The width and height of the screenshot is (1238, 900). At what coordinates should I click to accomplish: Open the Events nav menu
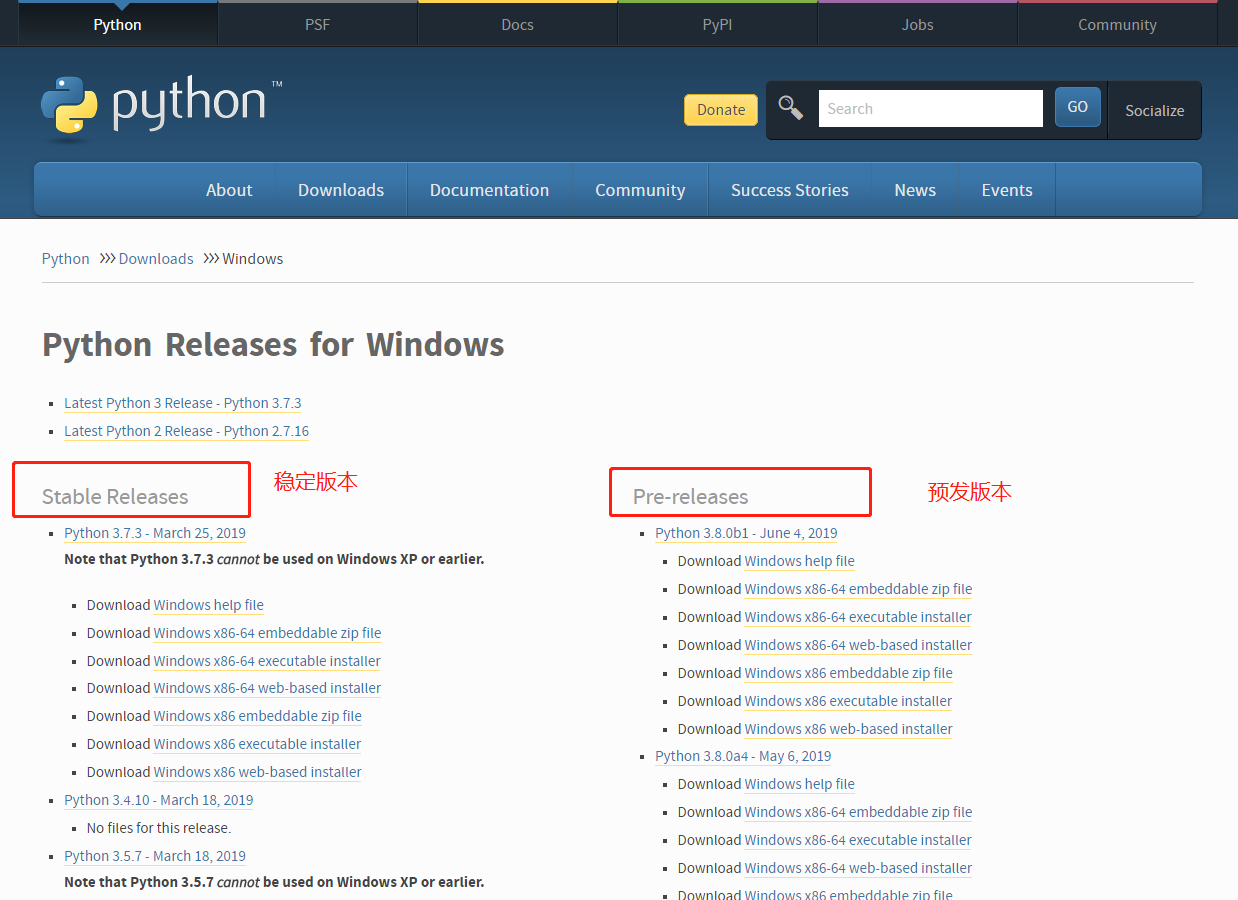click(x=1007, y=190)
